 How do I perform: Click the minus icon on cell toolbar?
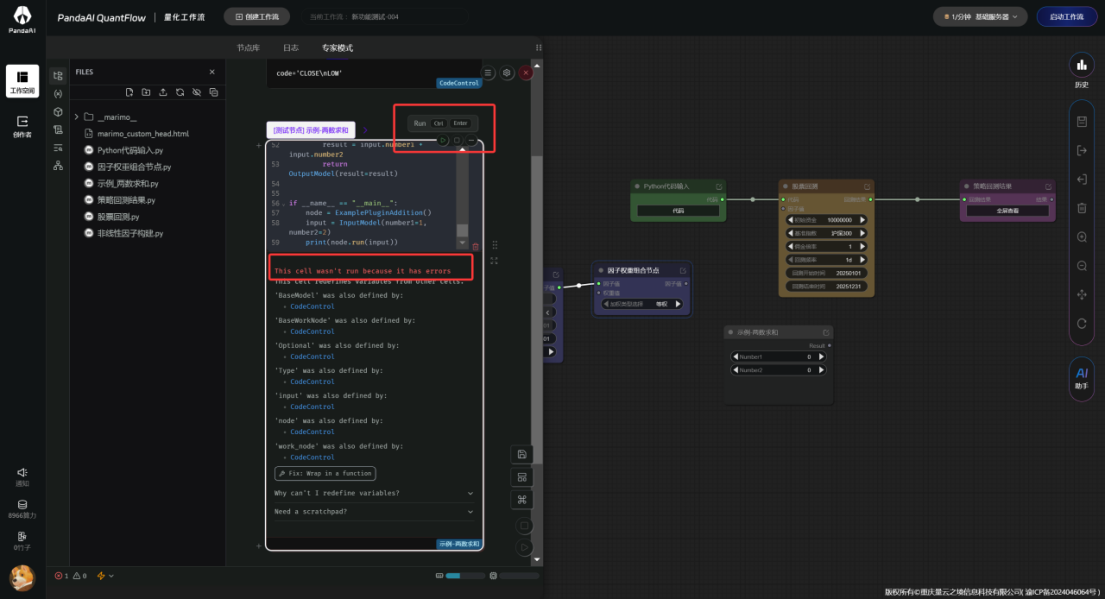coord(471,140)
